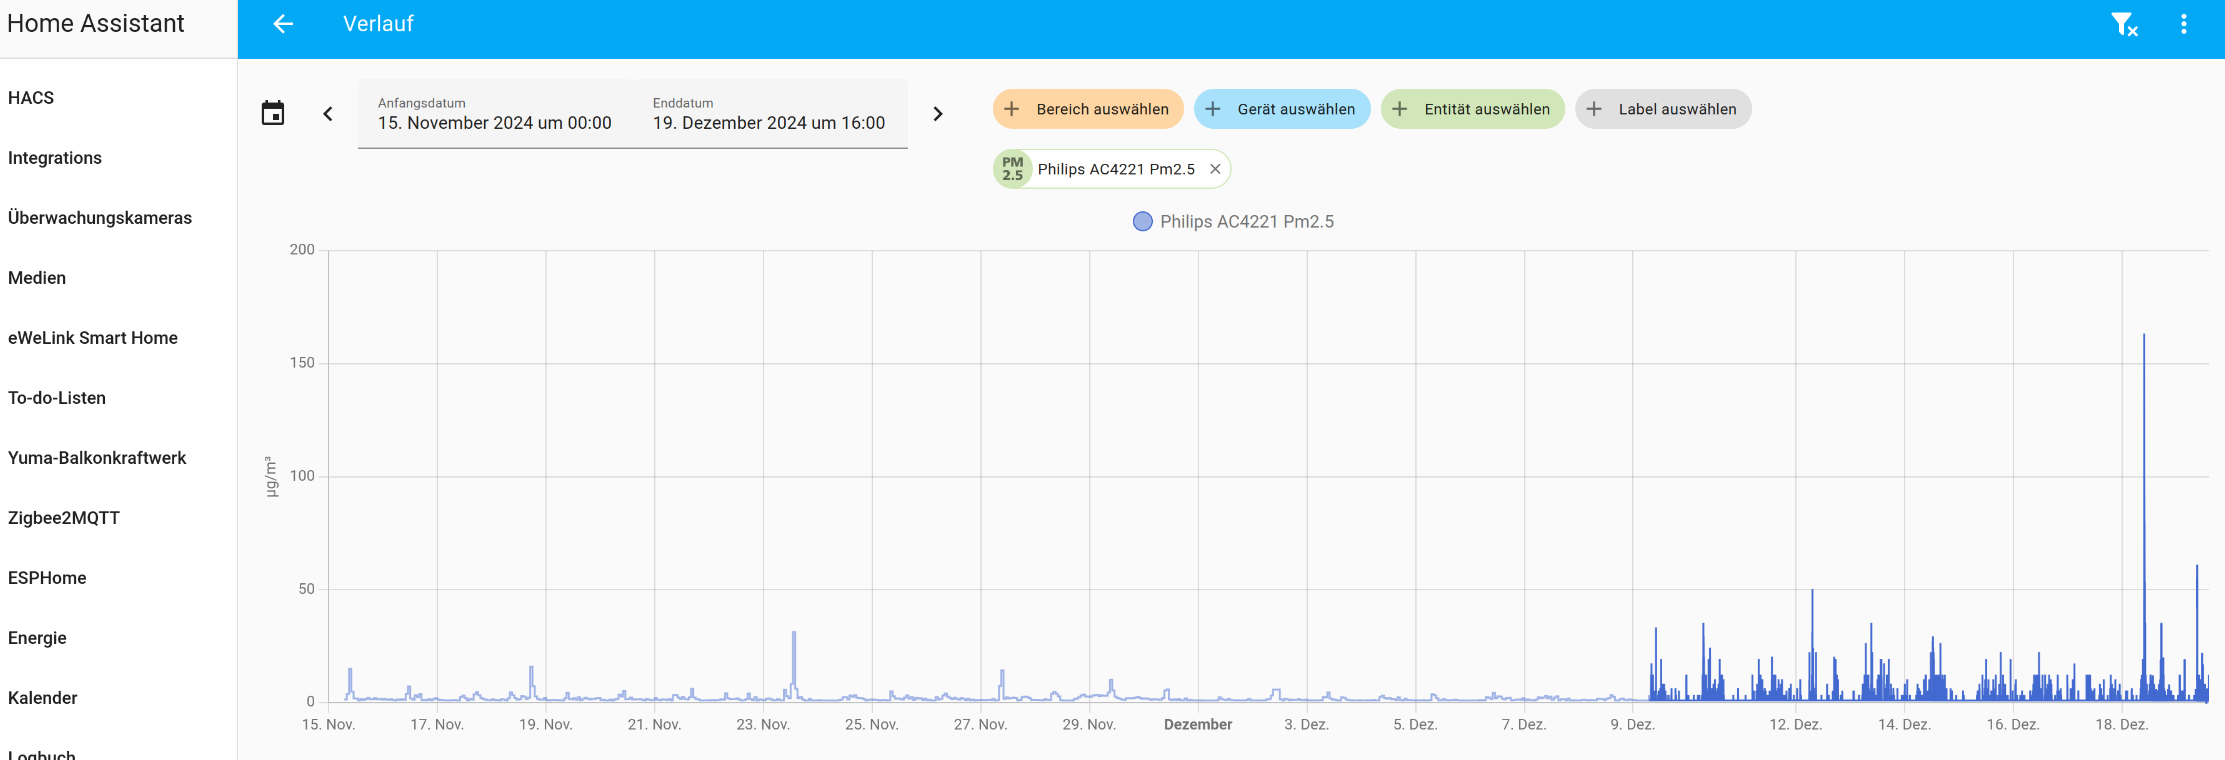Screen dimensions: 2225x760
Task: Click the back arrow in header
Action: [x=283, y=24]
